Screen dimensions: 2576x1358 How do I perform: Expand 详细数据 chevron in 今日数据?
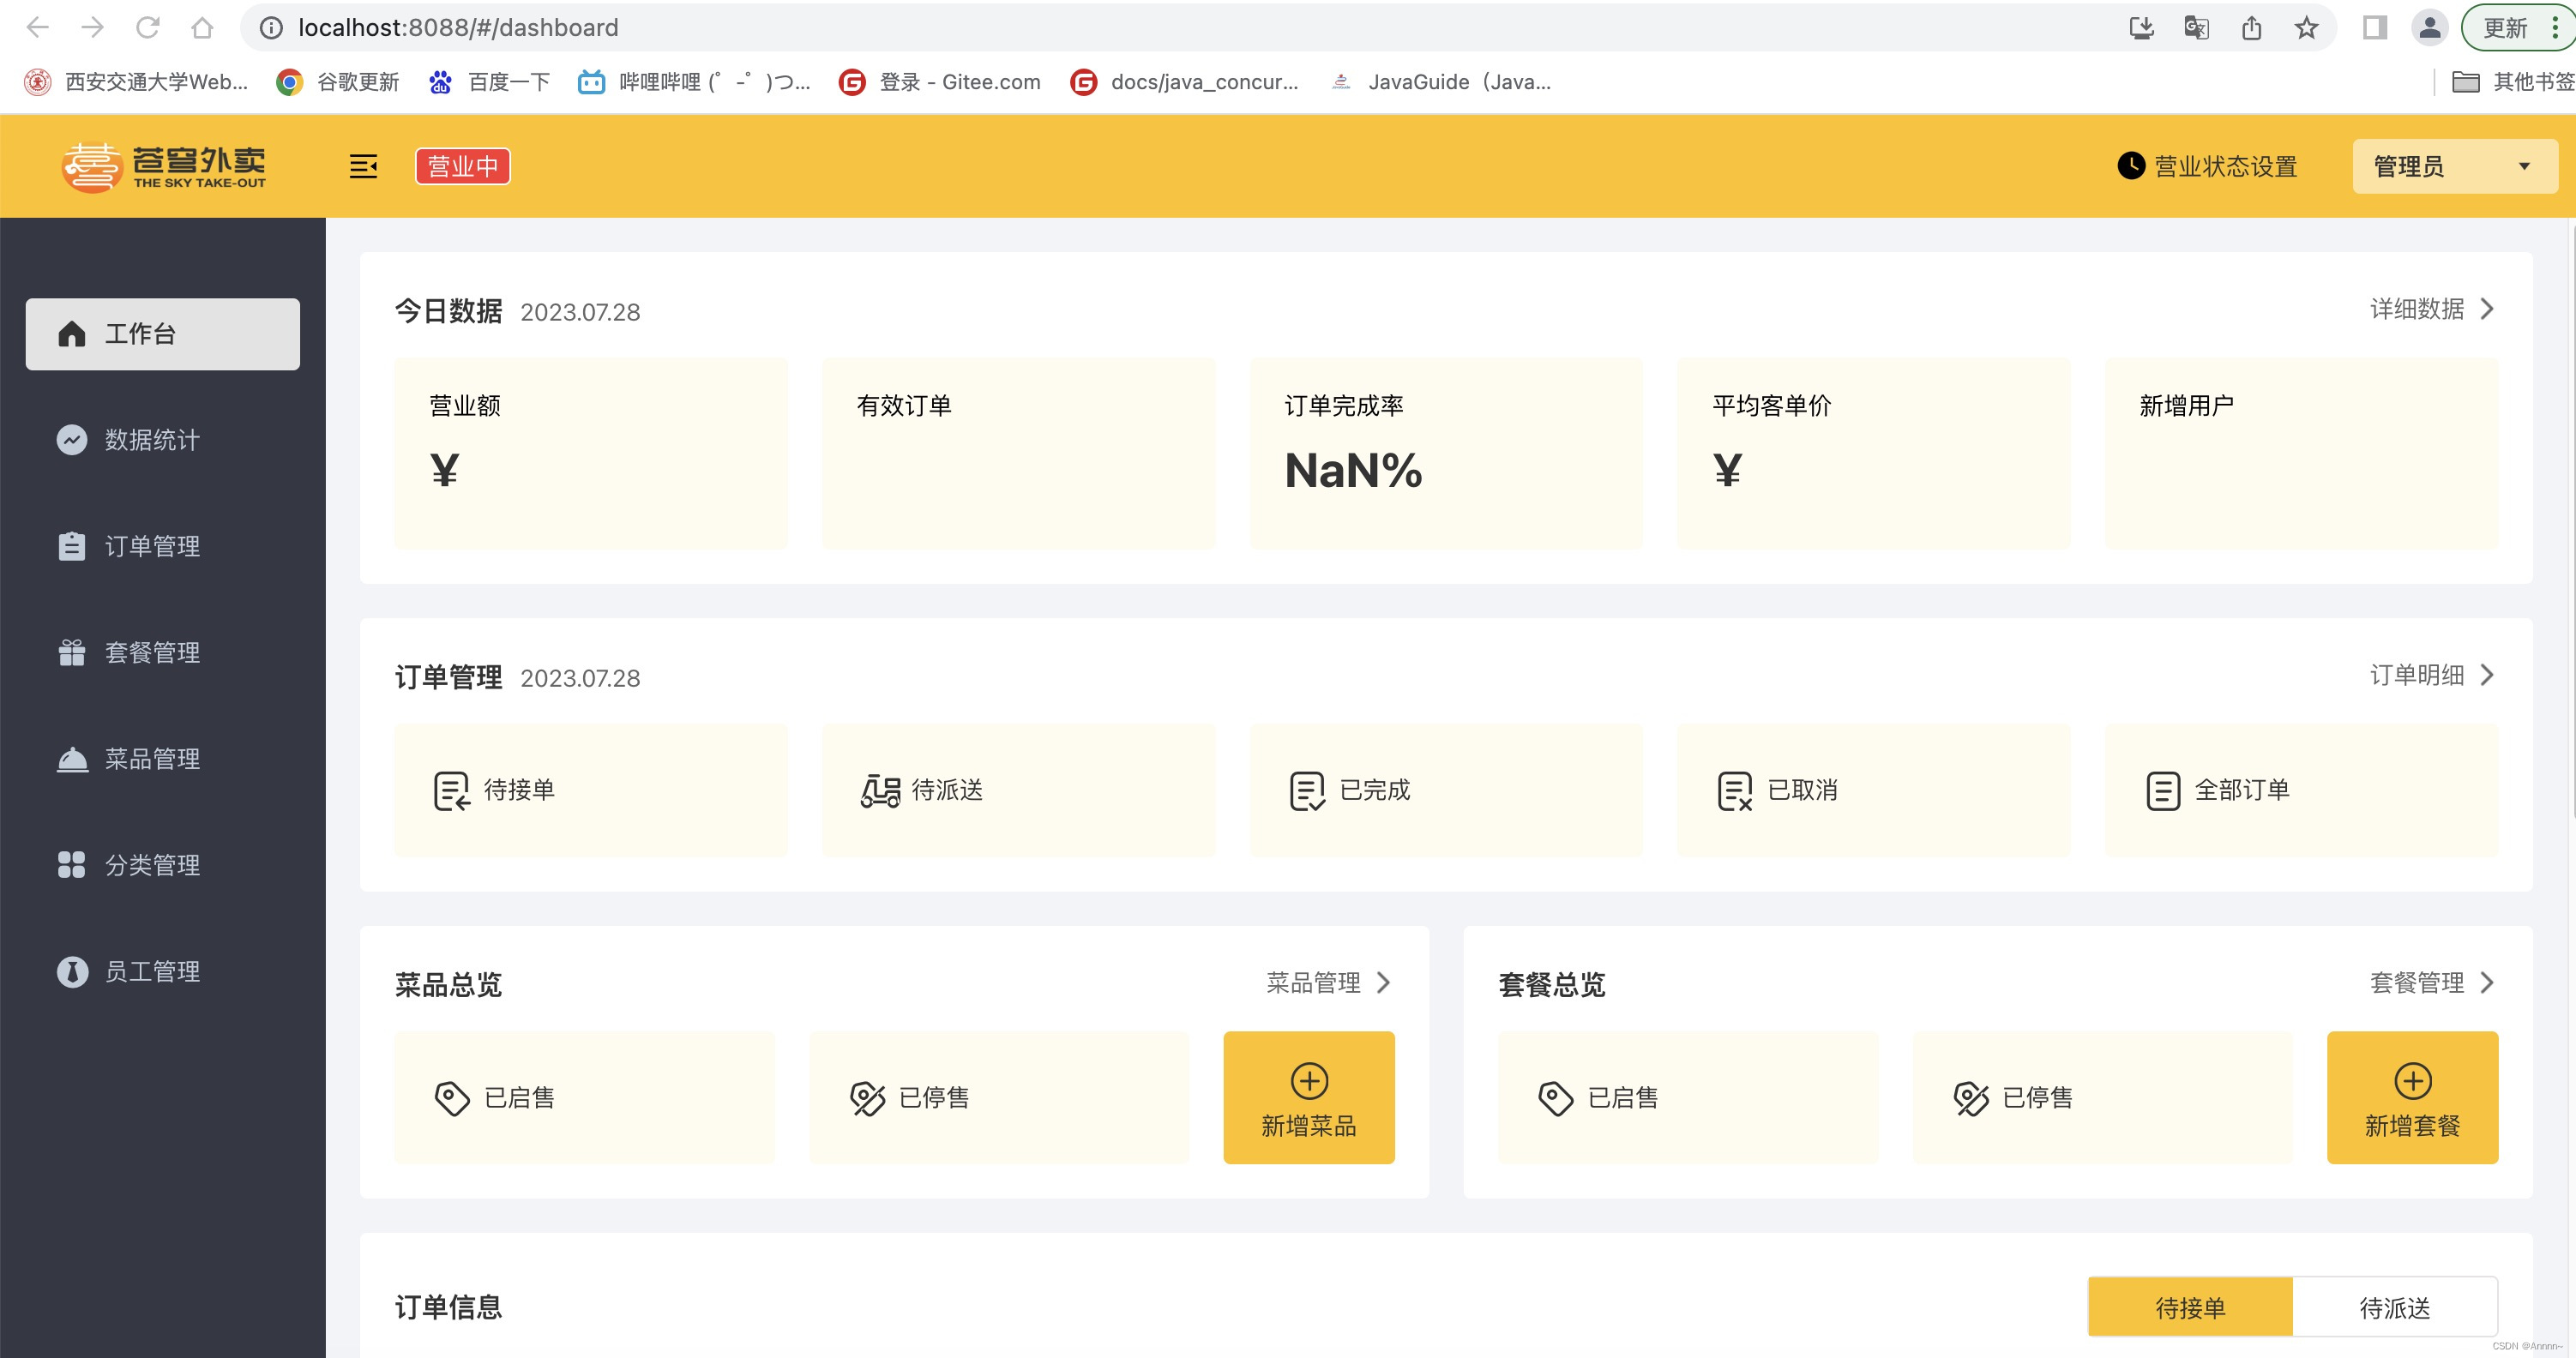(2487, 309)
